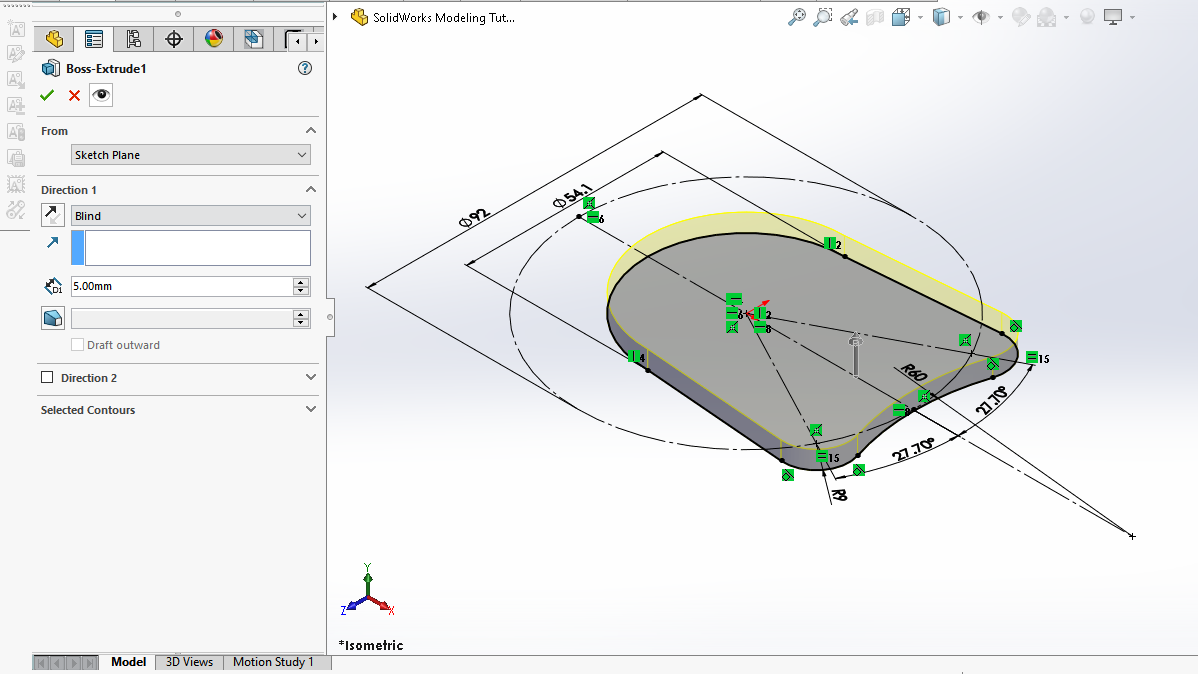Open the Motion Study 1 tab
This screenshot has width=1198, height=674.
273,662
